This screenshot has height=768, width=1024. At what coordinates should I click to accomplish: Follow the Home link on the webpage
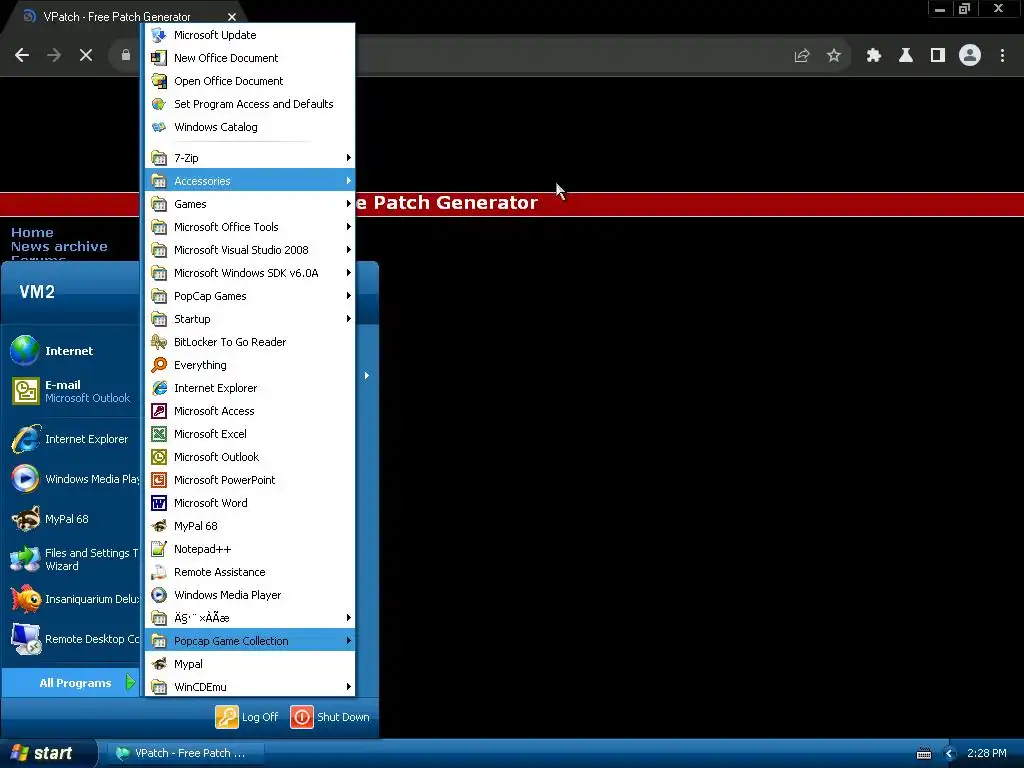(x=32, y=232)
